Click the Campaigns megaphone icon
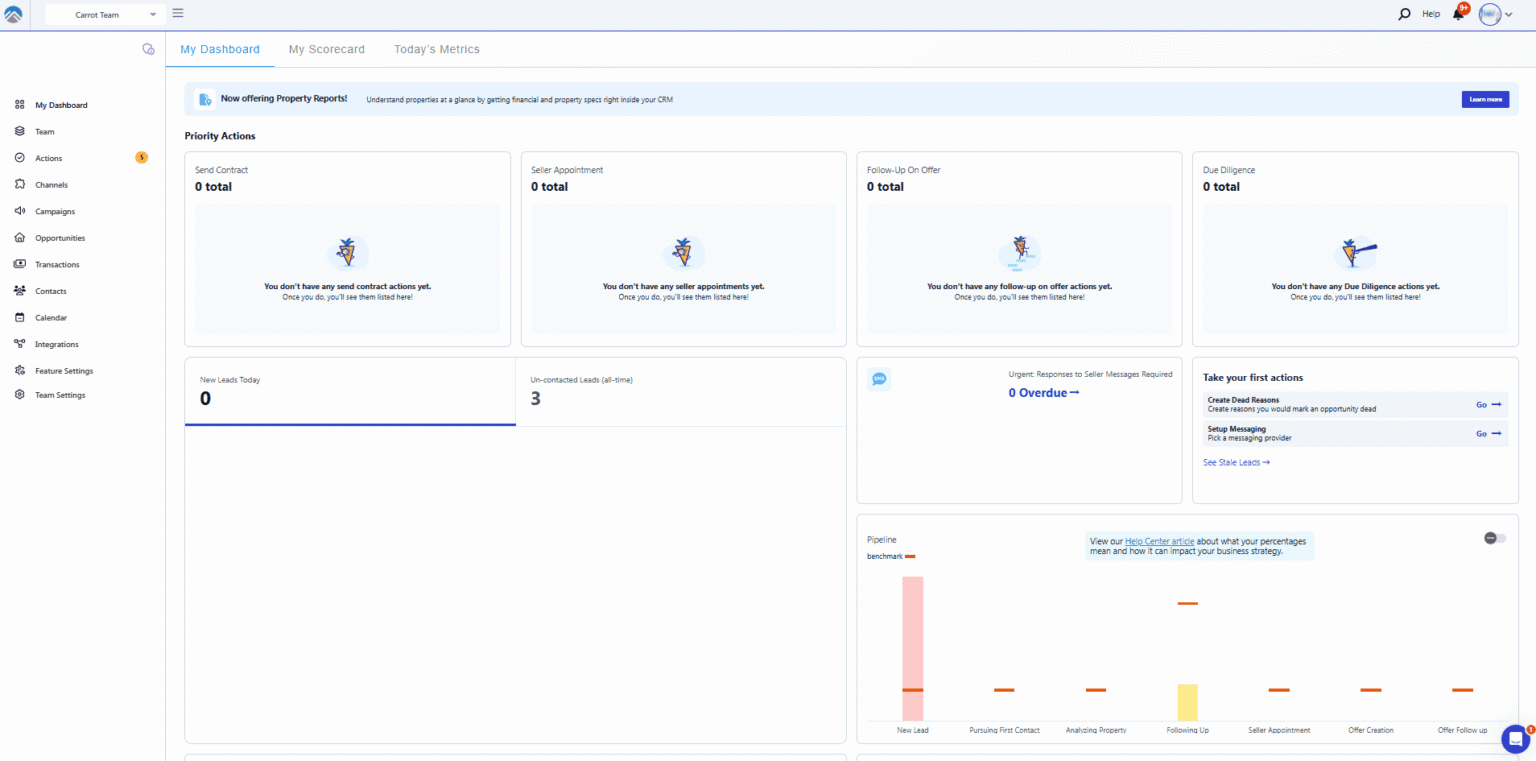Image resolution: width=1536 pixels, height=761 pixels. (x=20, y=211)
